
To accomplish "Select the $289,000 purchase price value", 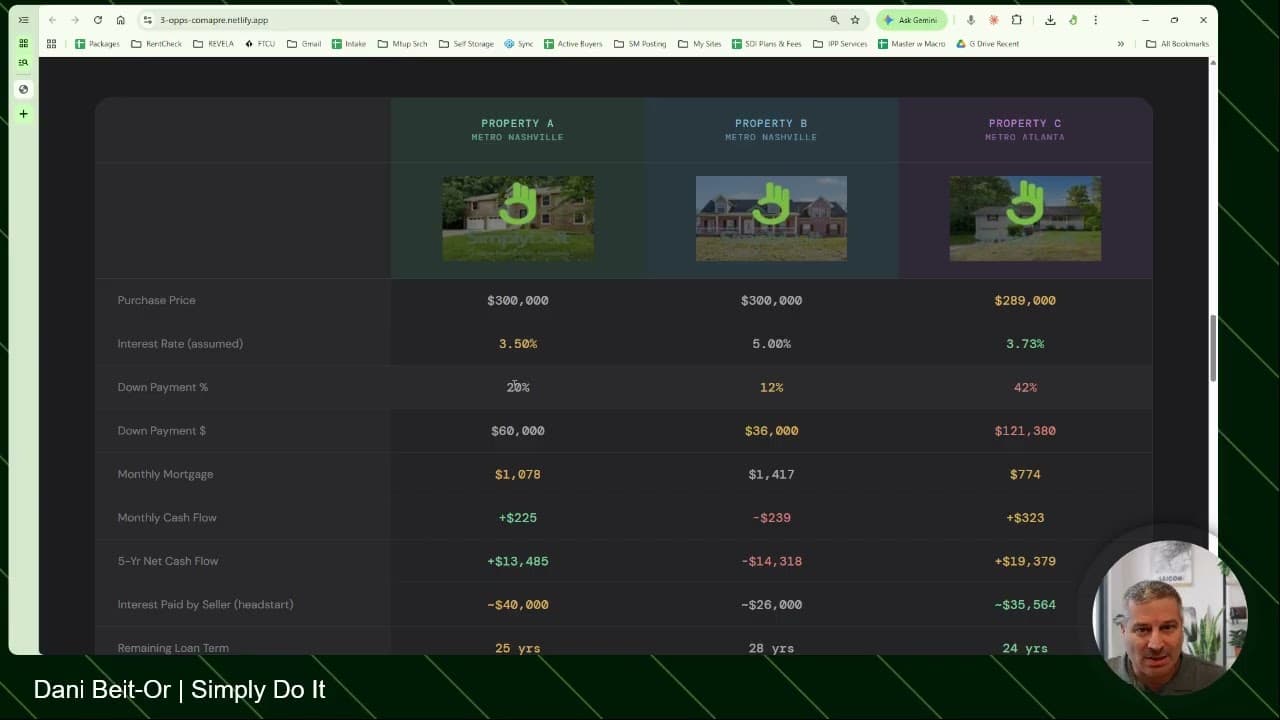I will [1025, 300].
